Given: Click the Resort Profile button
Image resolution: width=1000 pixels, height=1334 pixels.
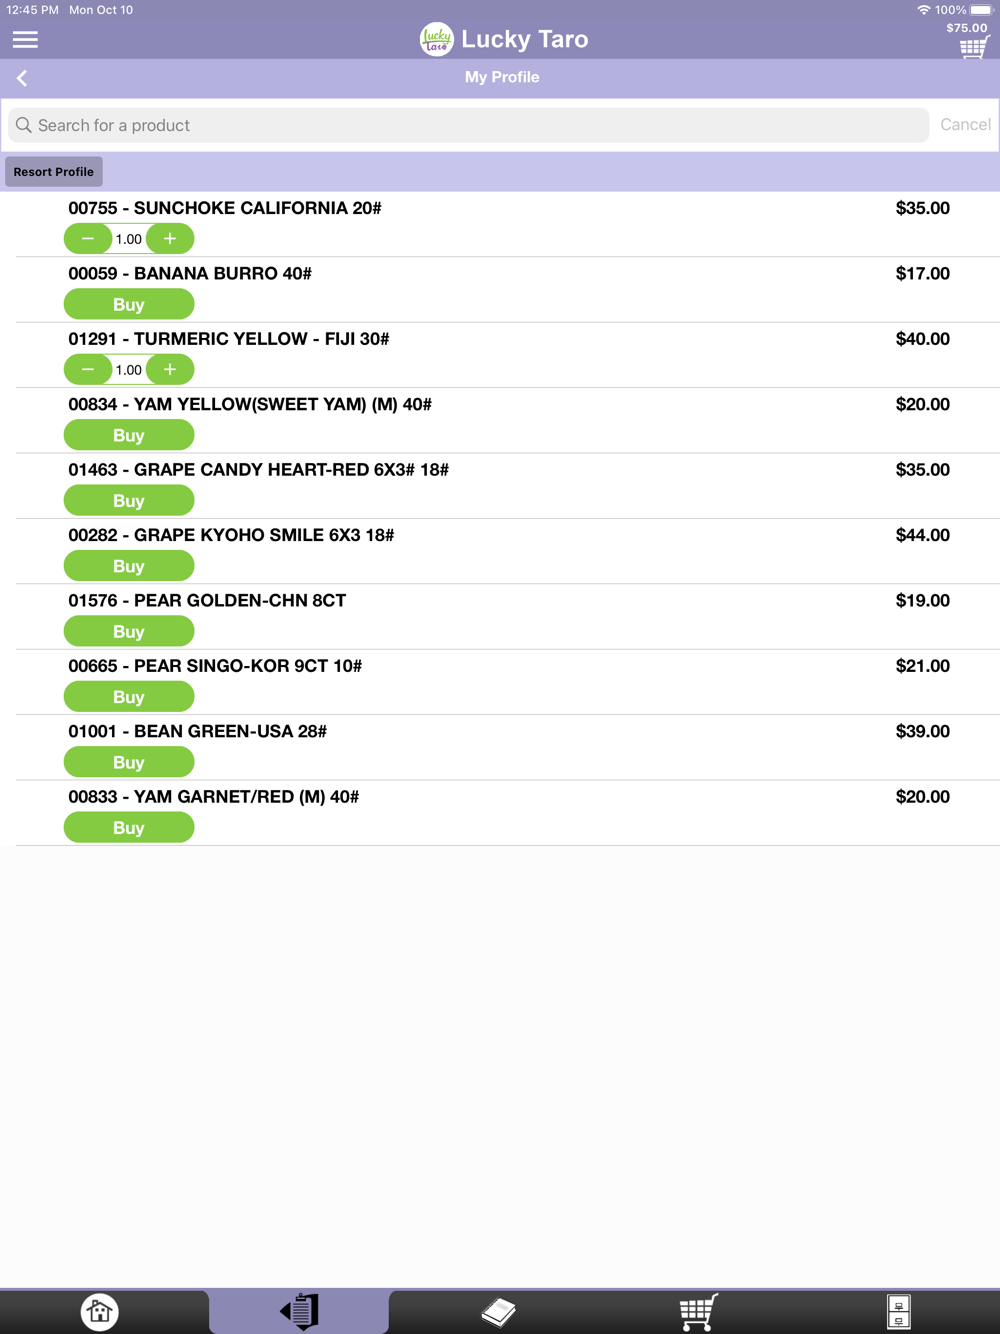Looking at the screenshot, I should pyautogui.click(x=54, y=172).
